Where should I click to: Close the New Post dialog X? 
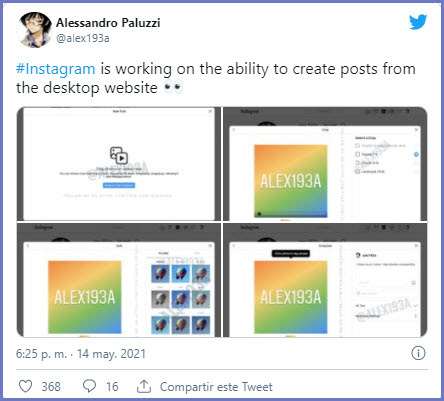tap(210, 111)
